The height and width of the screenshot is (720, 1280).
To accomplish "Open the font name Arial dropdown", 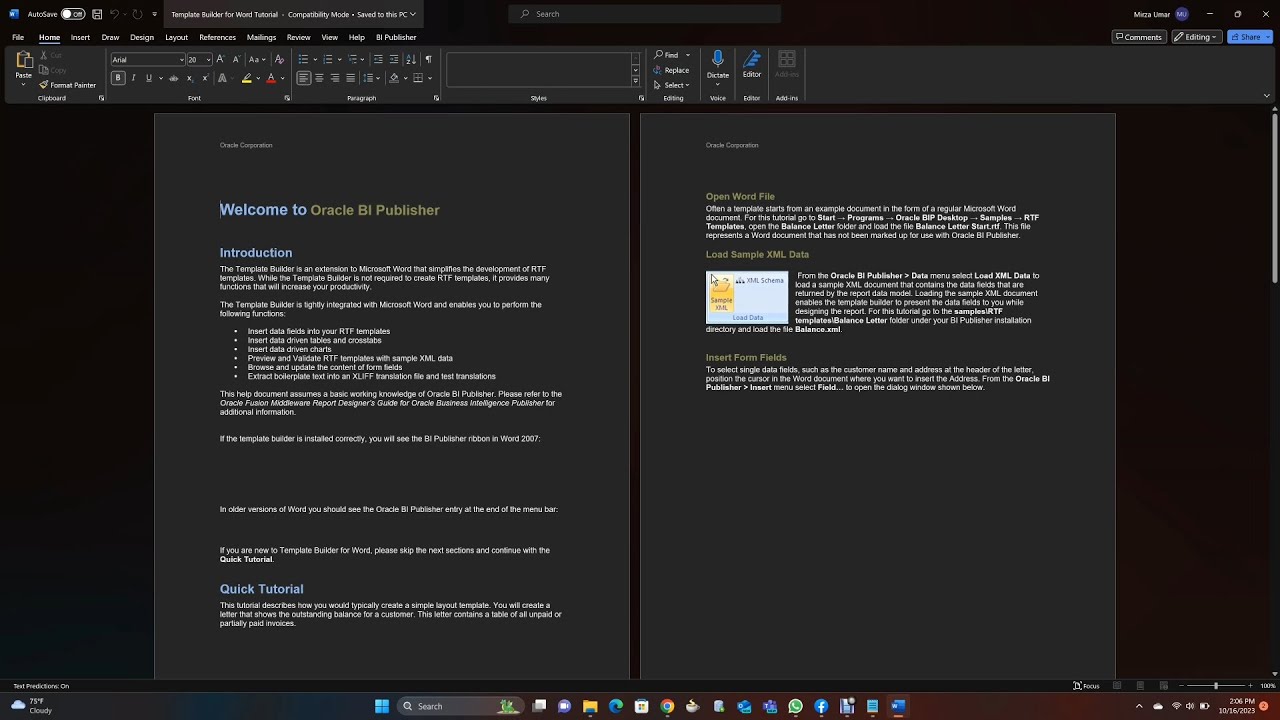I will tap(182, 60).
